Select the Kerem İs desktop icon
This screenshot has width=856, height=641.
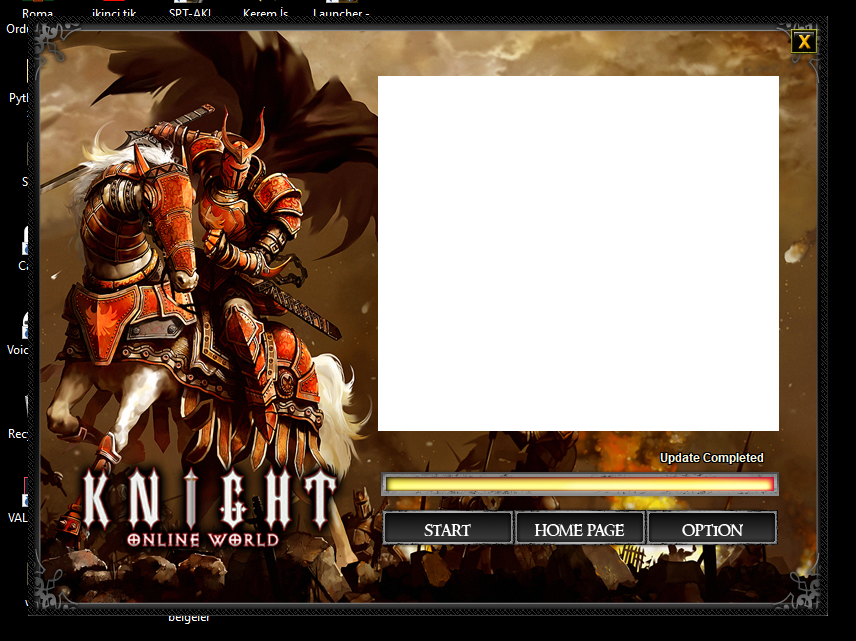coord(265,12)
